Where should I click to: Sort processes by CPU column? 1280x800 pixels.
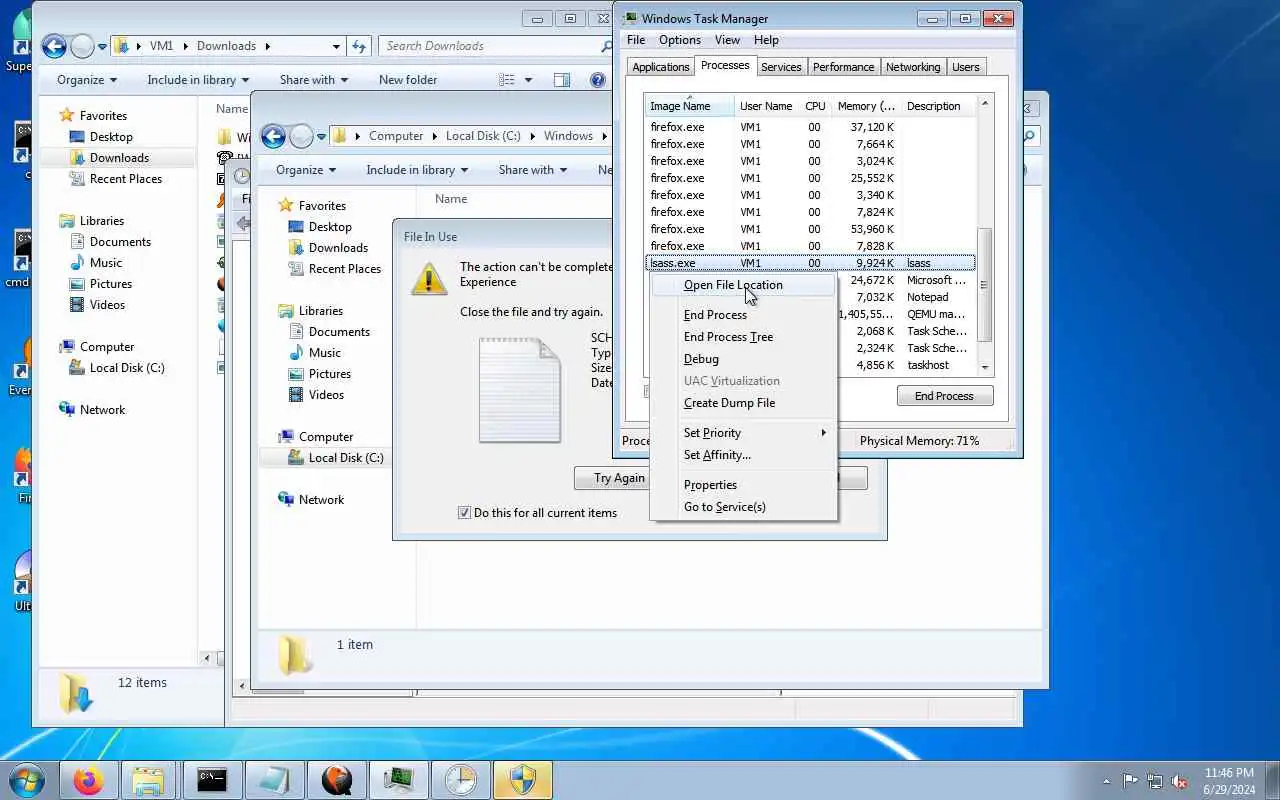815,106
